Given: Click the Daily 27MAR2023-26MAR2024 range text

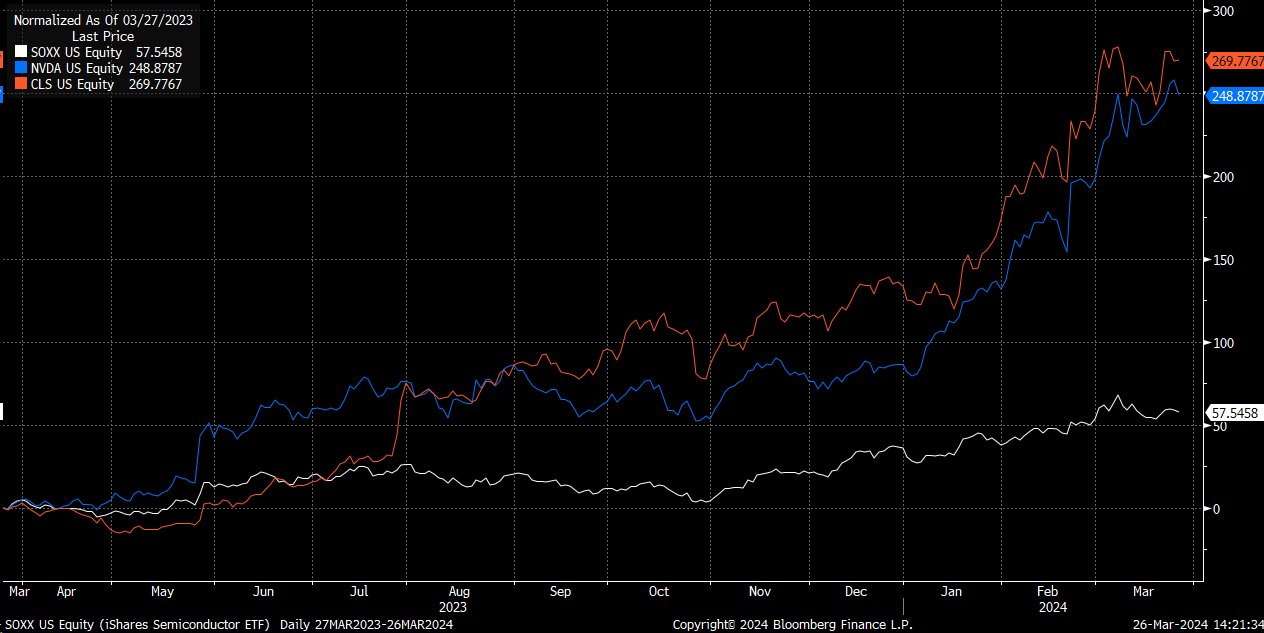Looking at the screenshot, I should [367, 624].
